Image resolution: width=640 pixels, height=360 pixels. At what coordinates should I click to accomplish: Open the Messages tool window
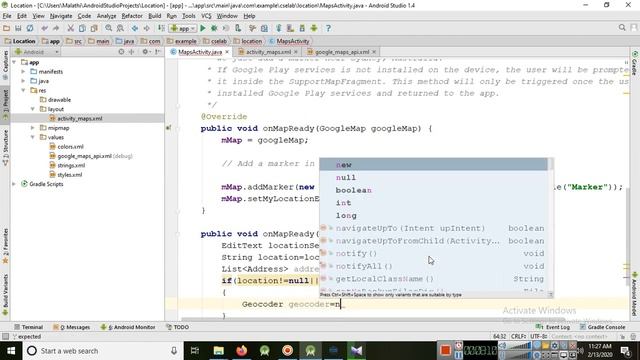(x=71, y=327)
